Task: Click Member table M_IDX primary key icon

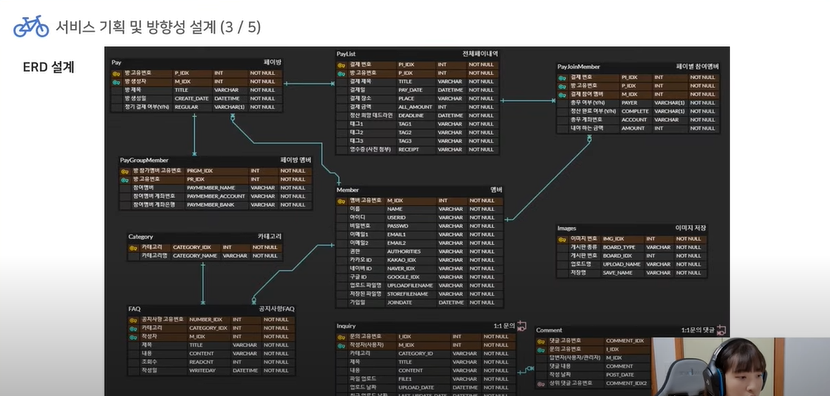Action: tap(341, 201)
